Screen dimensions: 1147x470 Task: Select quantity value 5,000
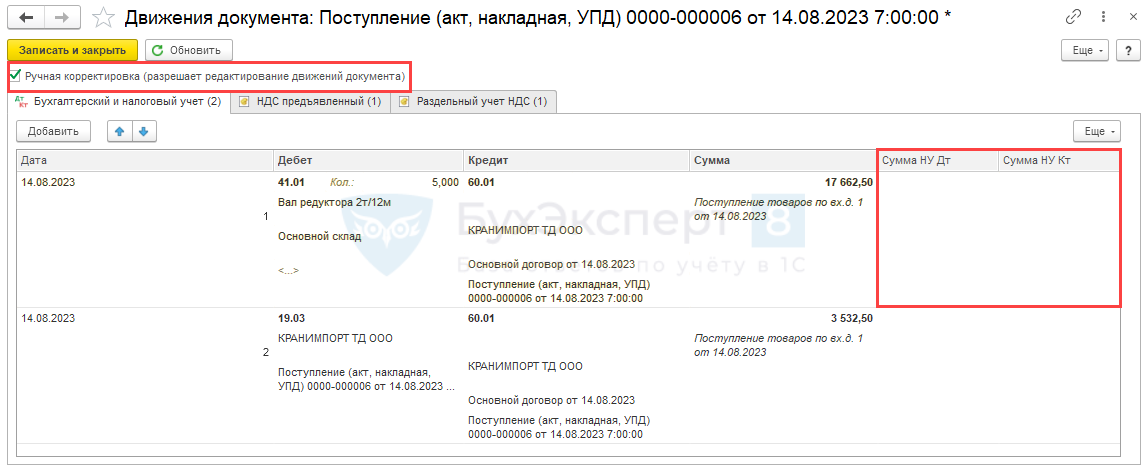pos(445,182)
